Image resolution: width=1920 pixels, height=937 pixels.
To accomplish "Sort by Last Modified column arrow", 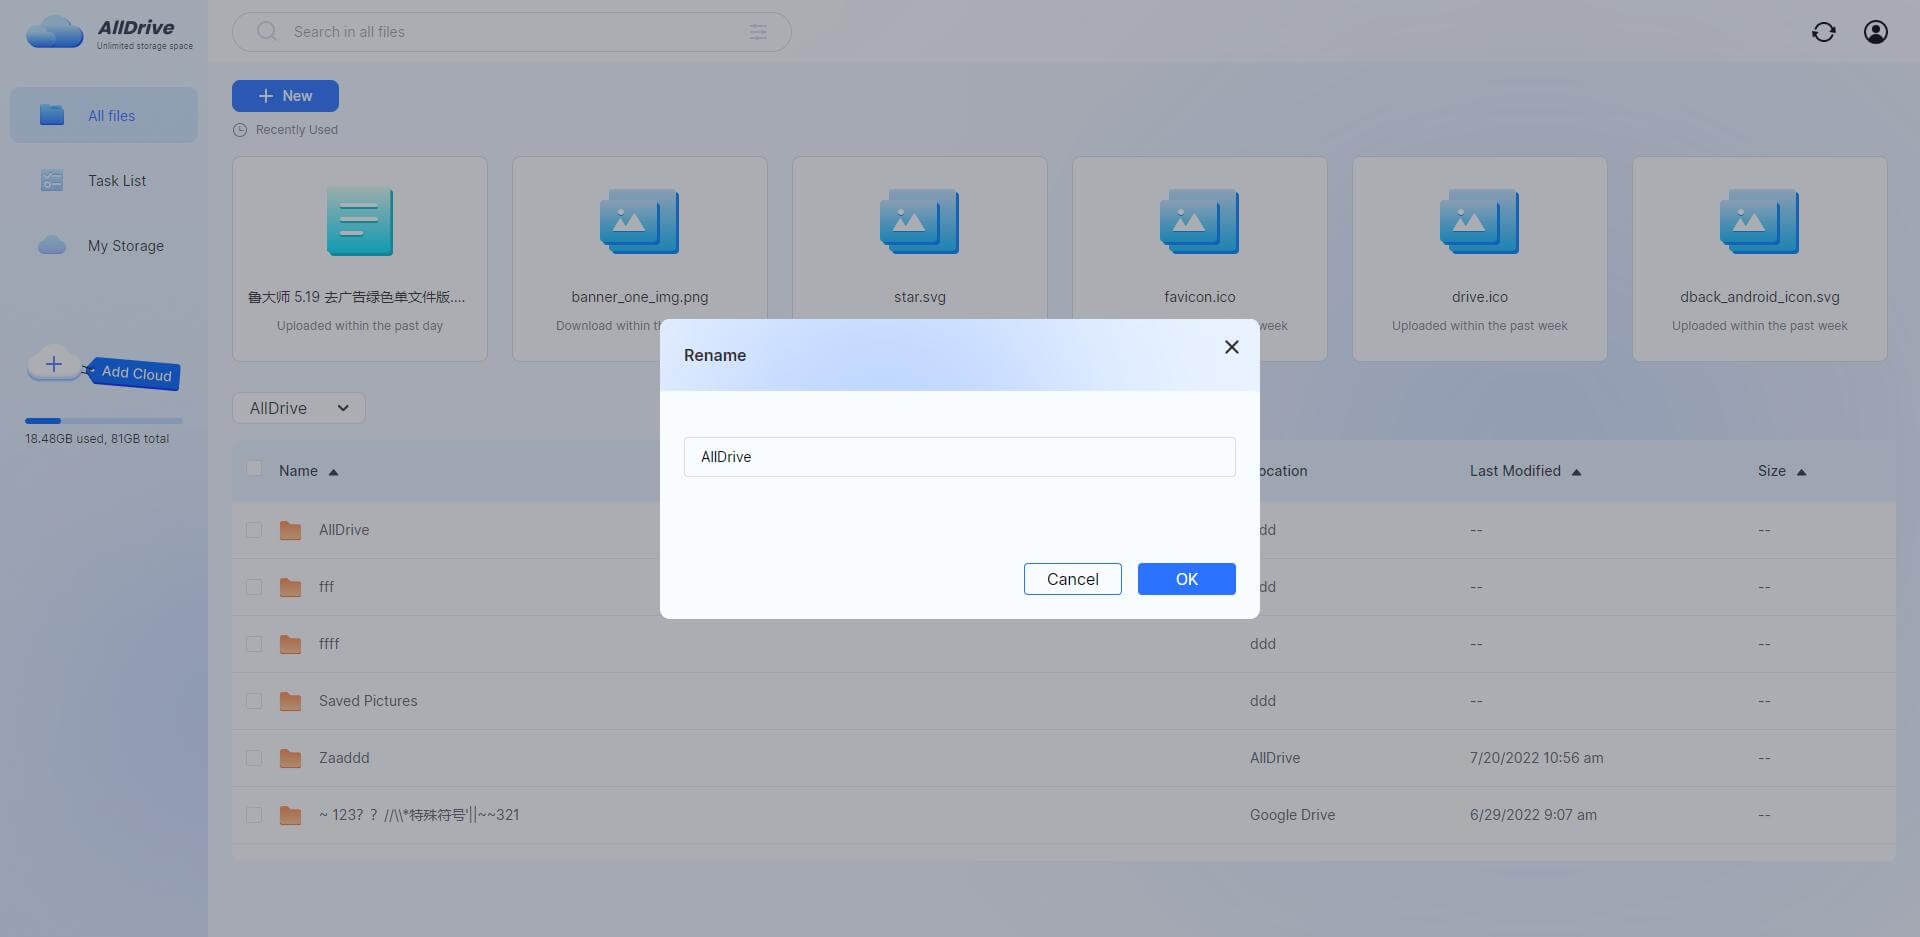I will (1577, 472).
